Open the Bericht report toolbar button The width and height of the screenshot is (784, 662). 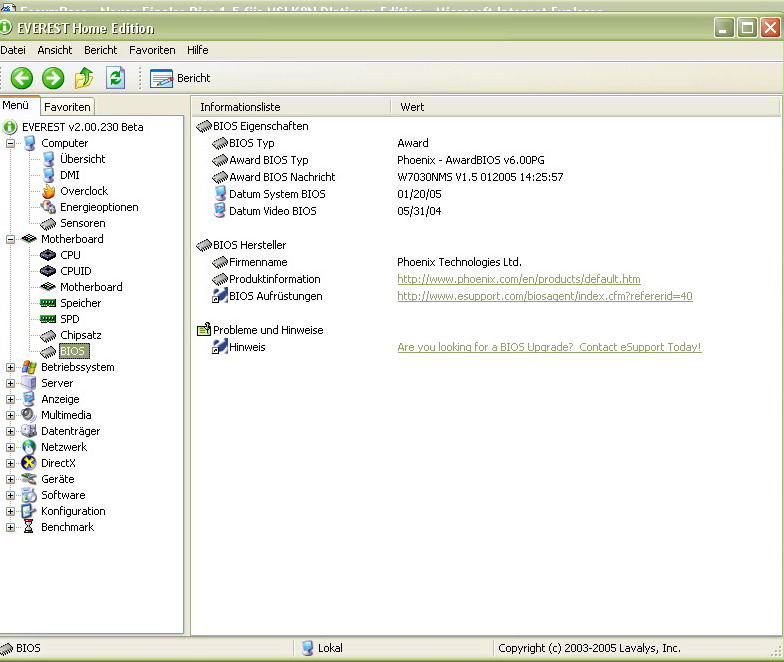[x=180, y=78]
